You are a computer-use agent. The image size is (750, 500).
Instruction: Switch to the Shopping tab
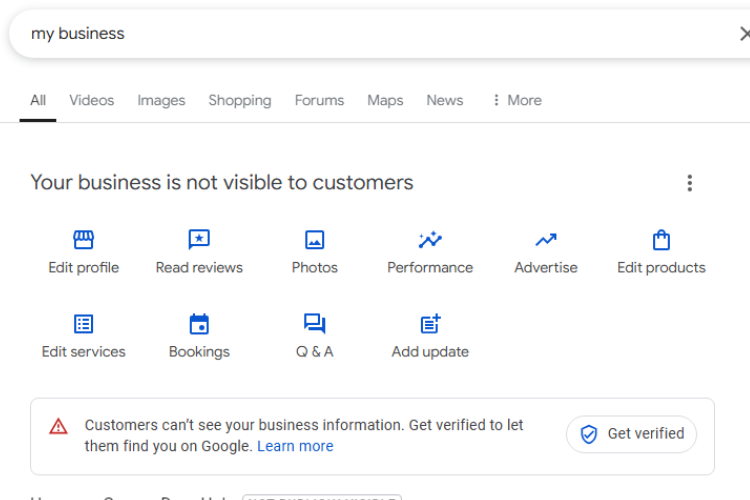240,100
